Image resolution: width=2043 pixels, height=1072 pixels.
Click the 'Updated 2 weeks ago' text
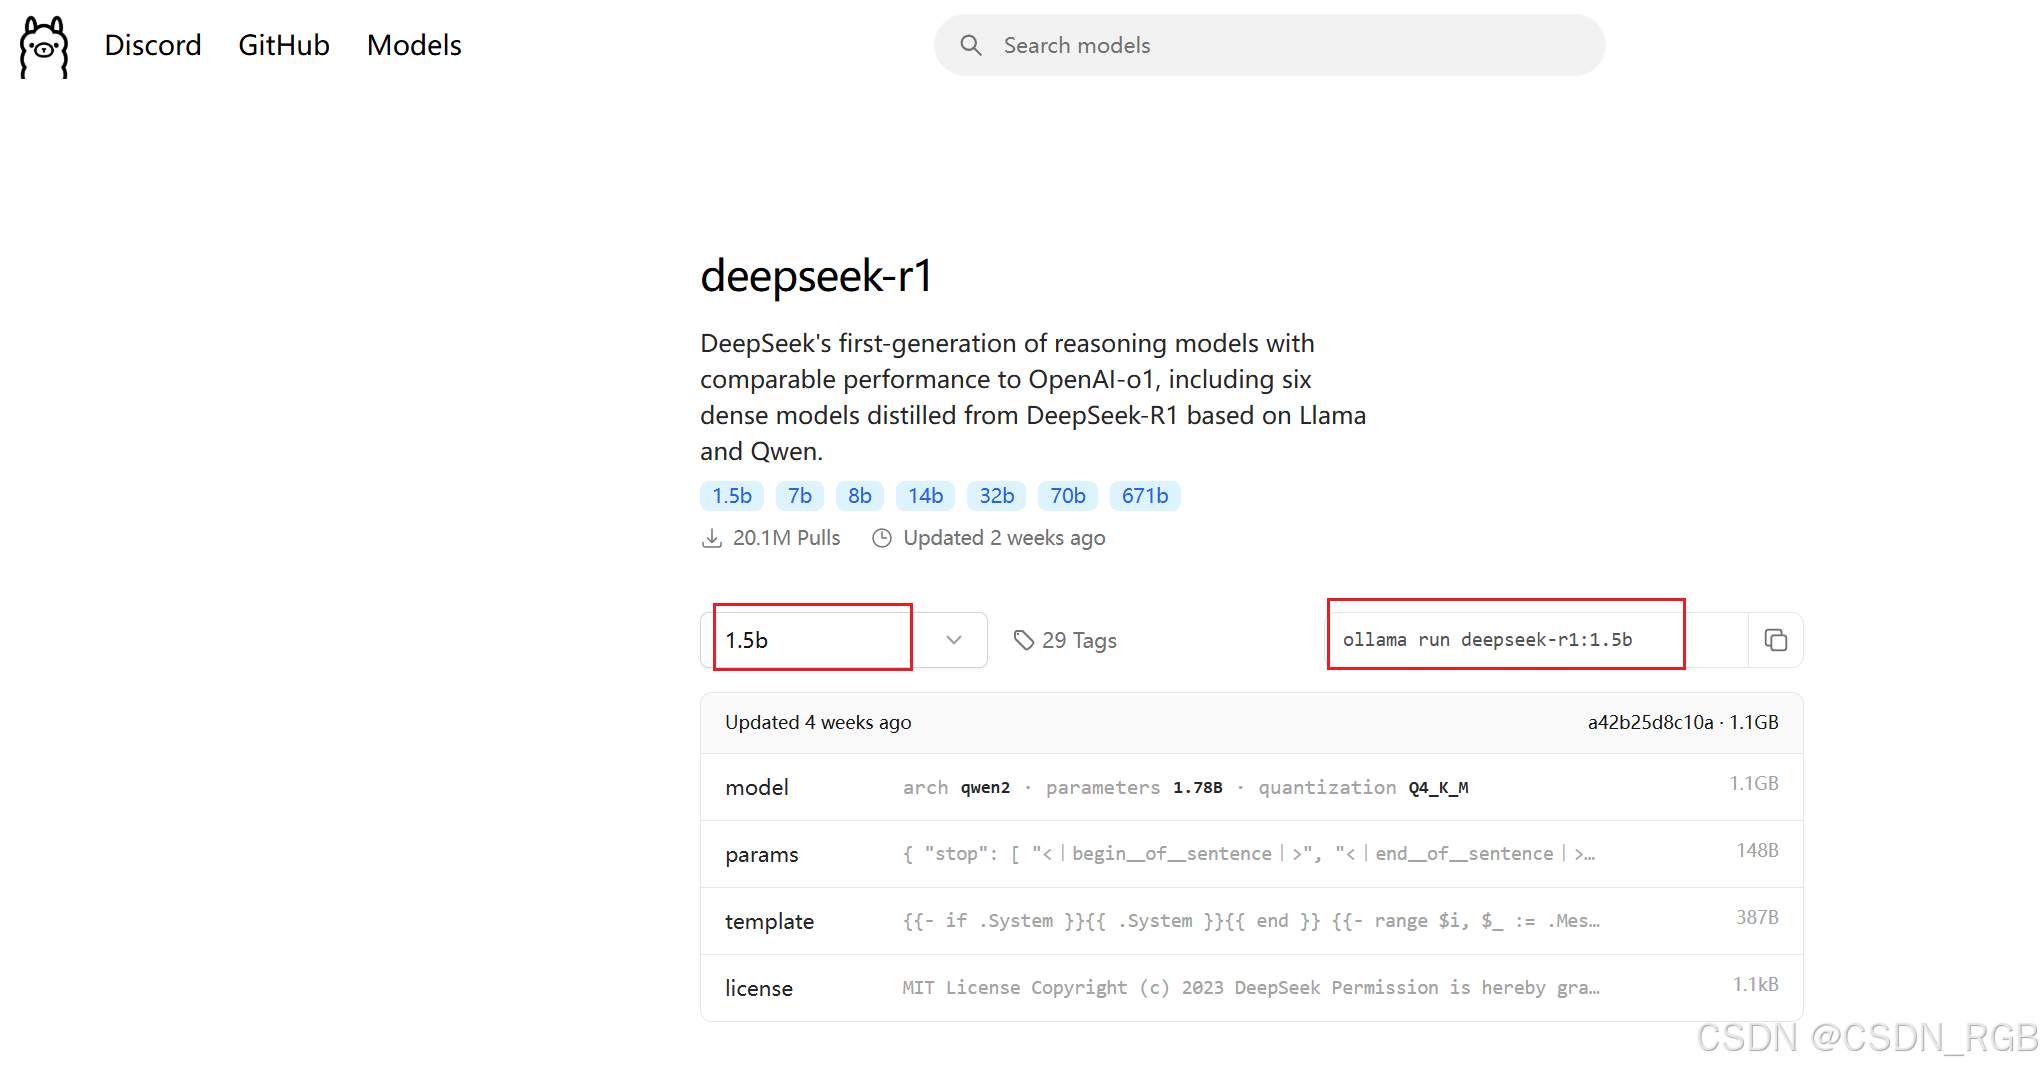tap(1004, 538)
